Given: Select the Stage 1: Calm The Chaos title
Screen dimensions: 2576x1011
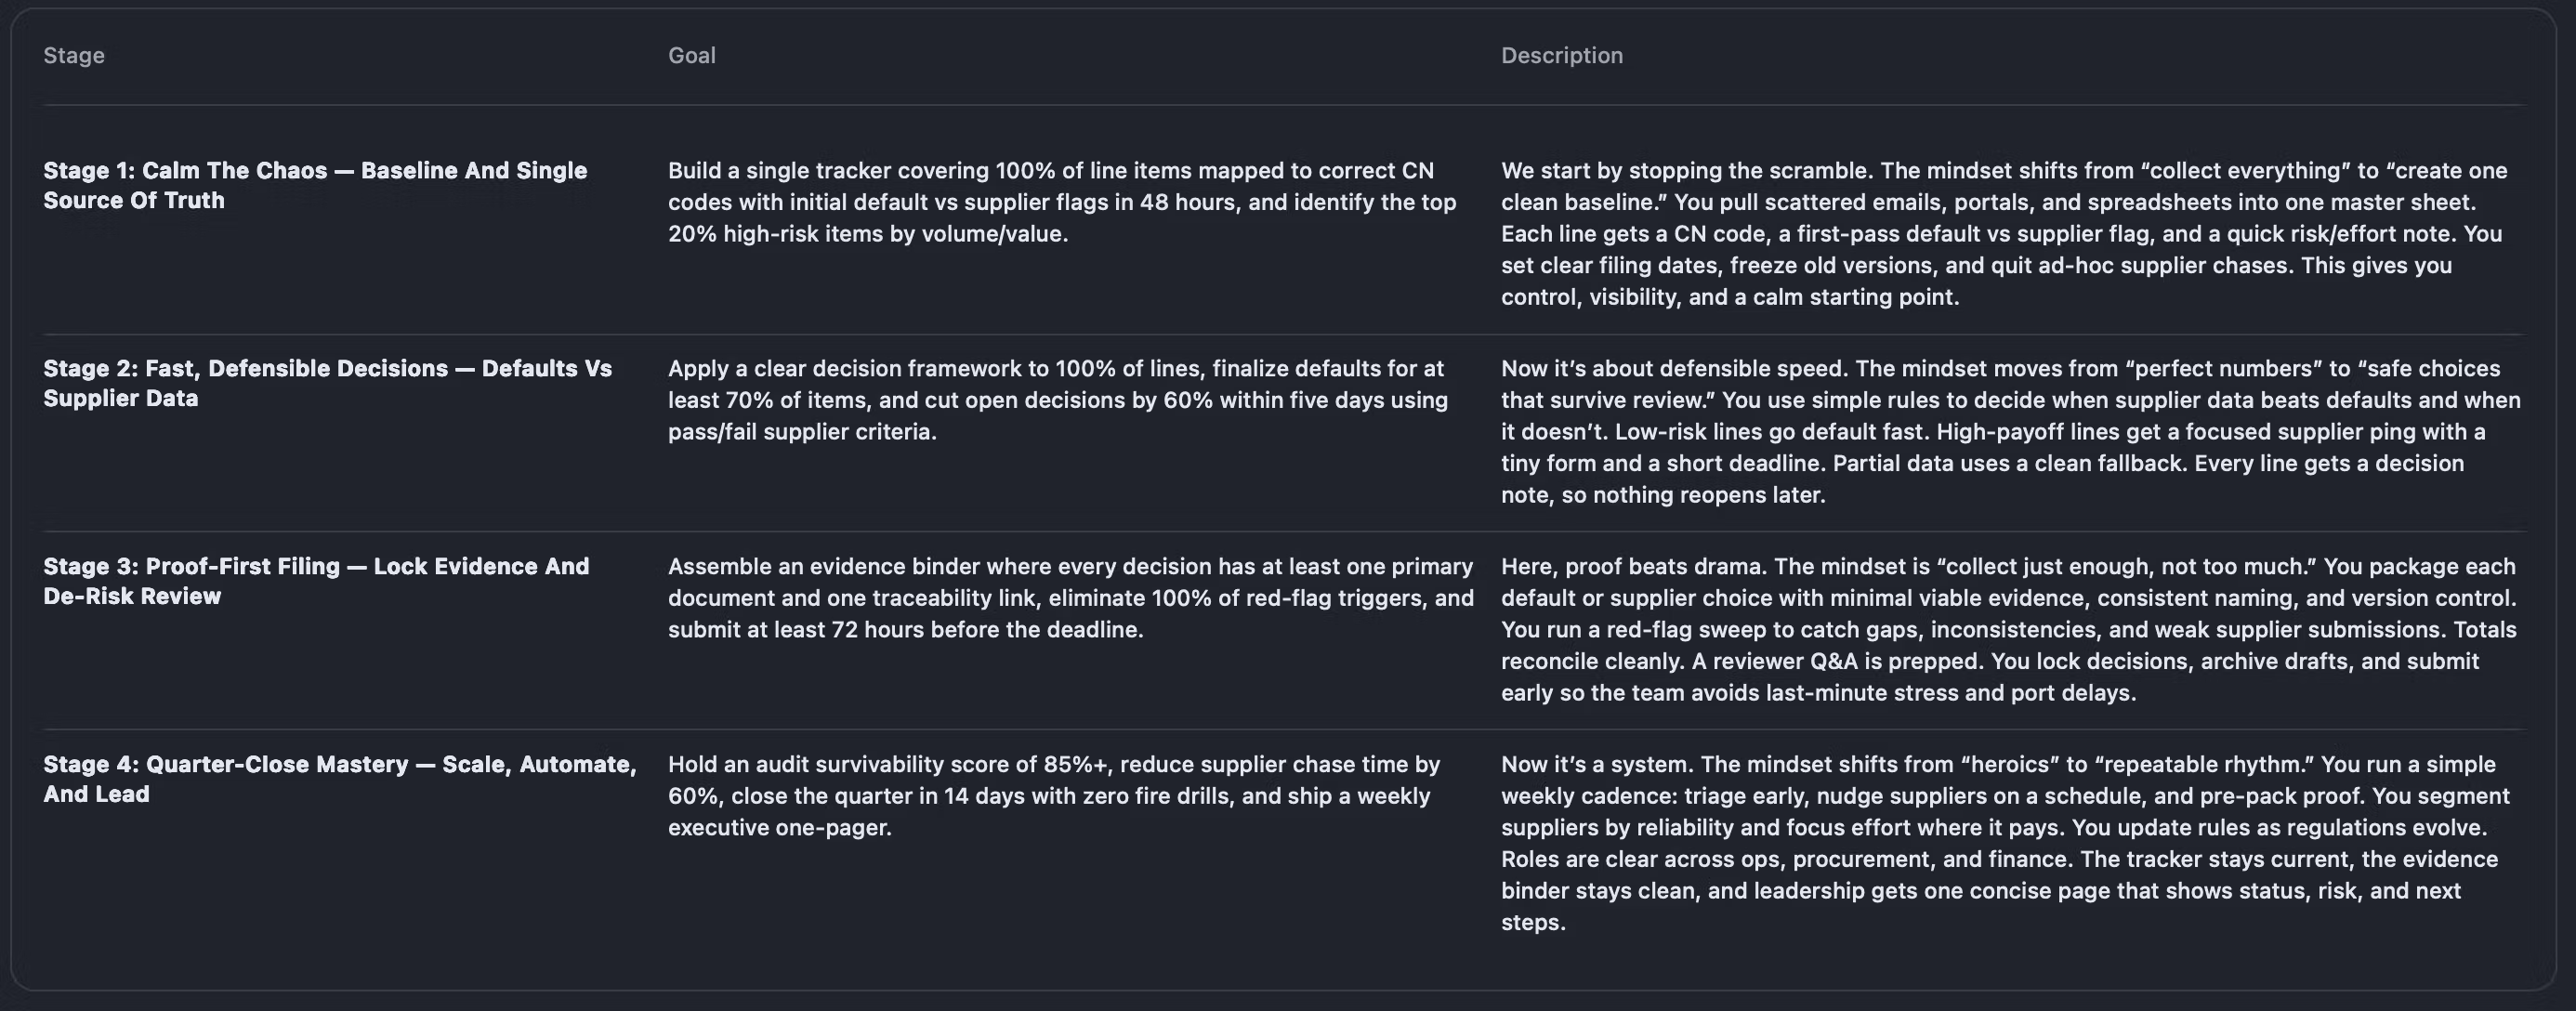Looking at the screenshot, I should tap(315, 185).
